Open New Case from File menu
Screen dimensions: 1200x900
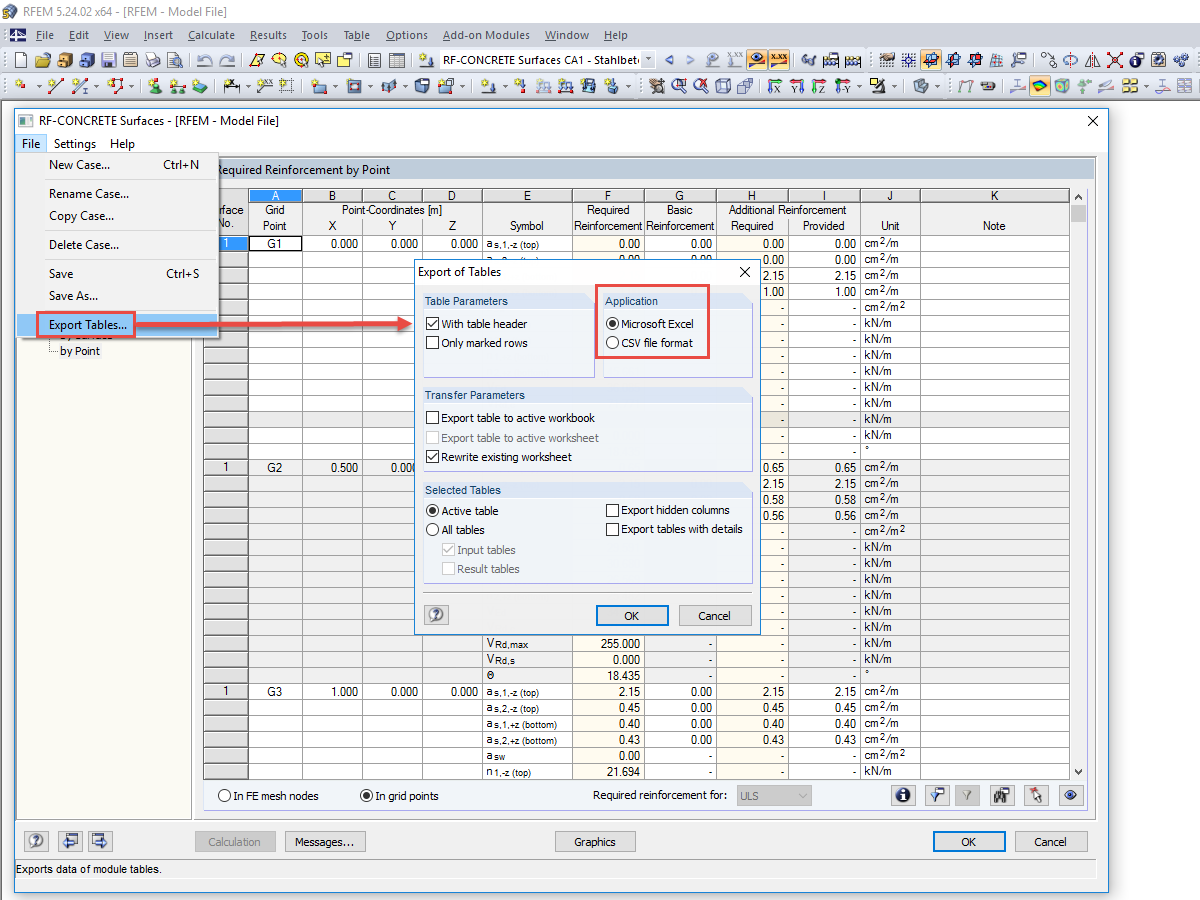[118, 165]
